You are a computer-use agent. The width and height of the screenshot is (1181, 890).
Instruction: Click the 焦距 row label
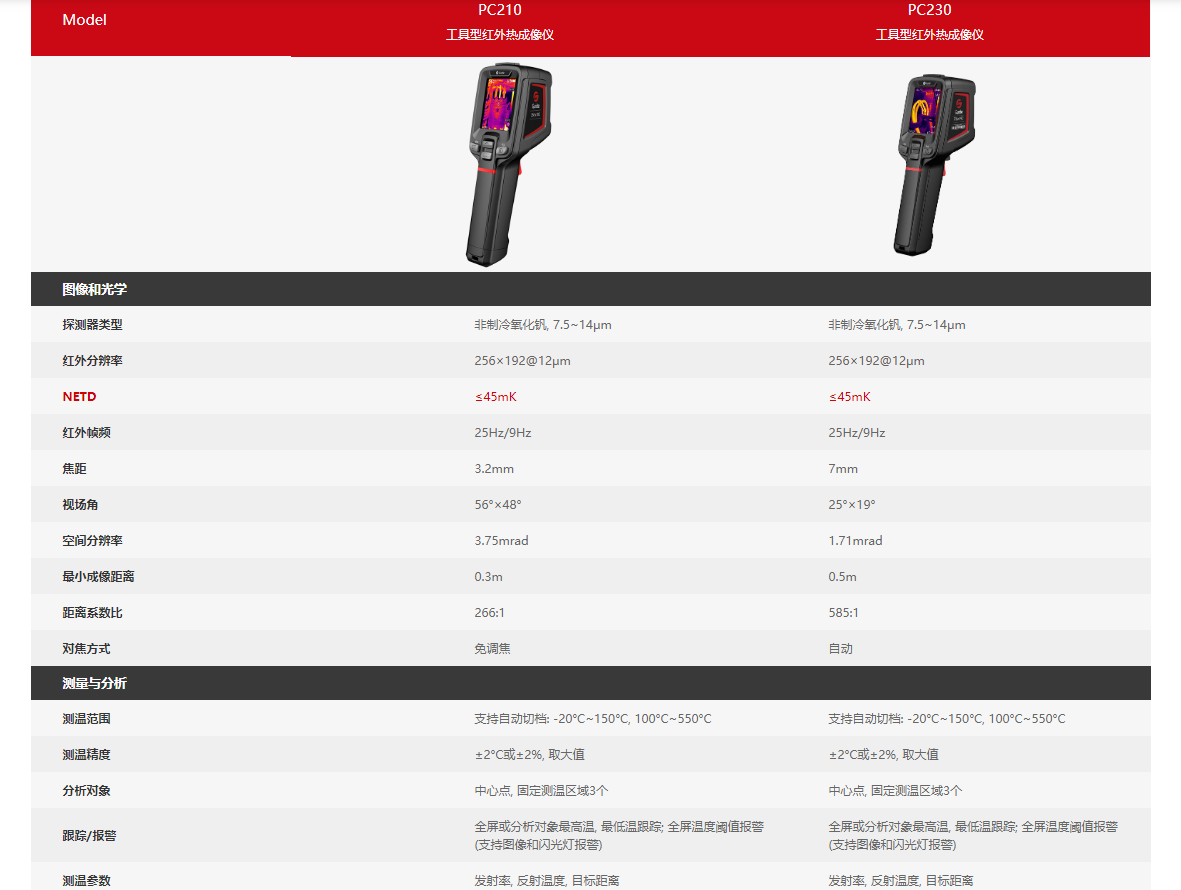click(74, 469)
